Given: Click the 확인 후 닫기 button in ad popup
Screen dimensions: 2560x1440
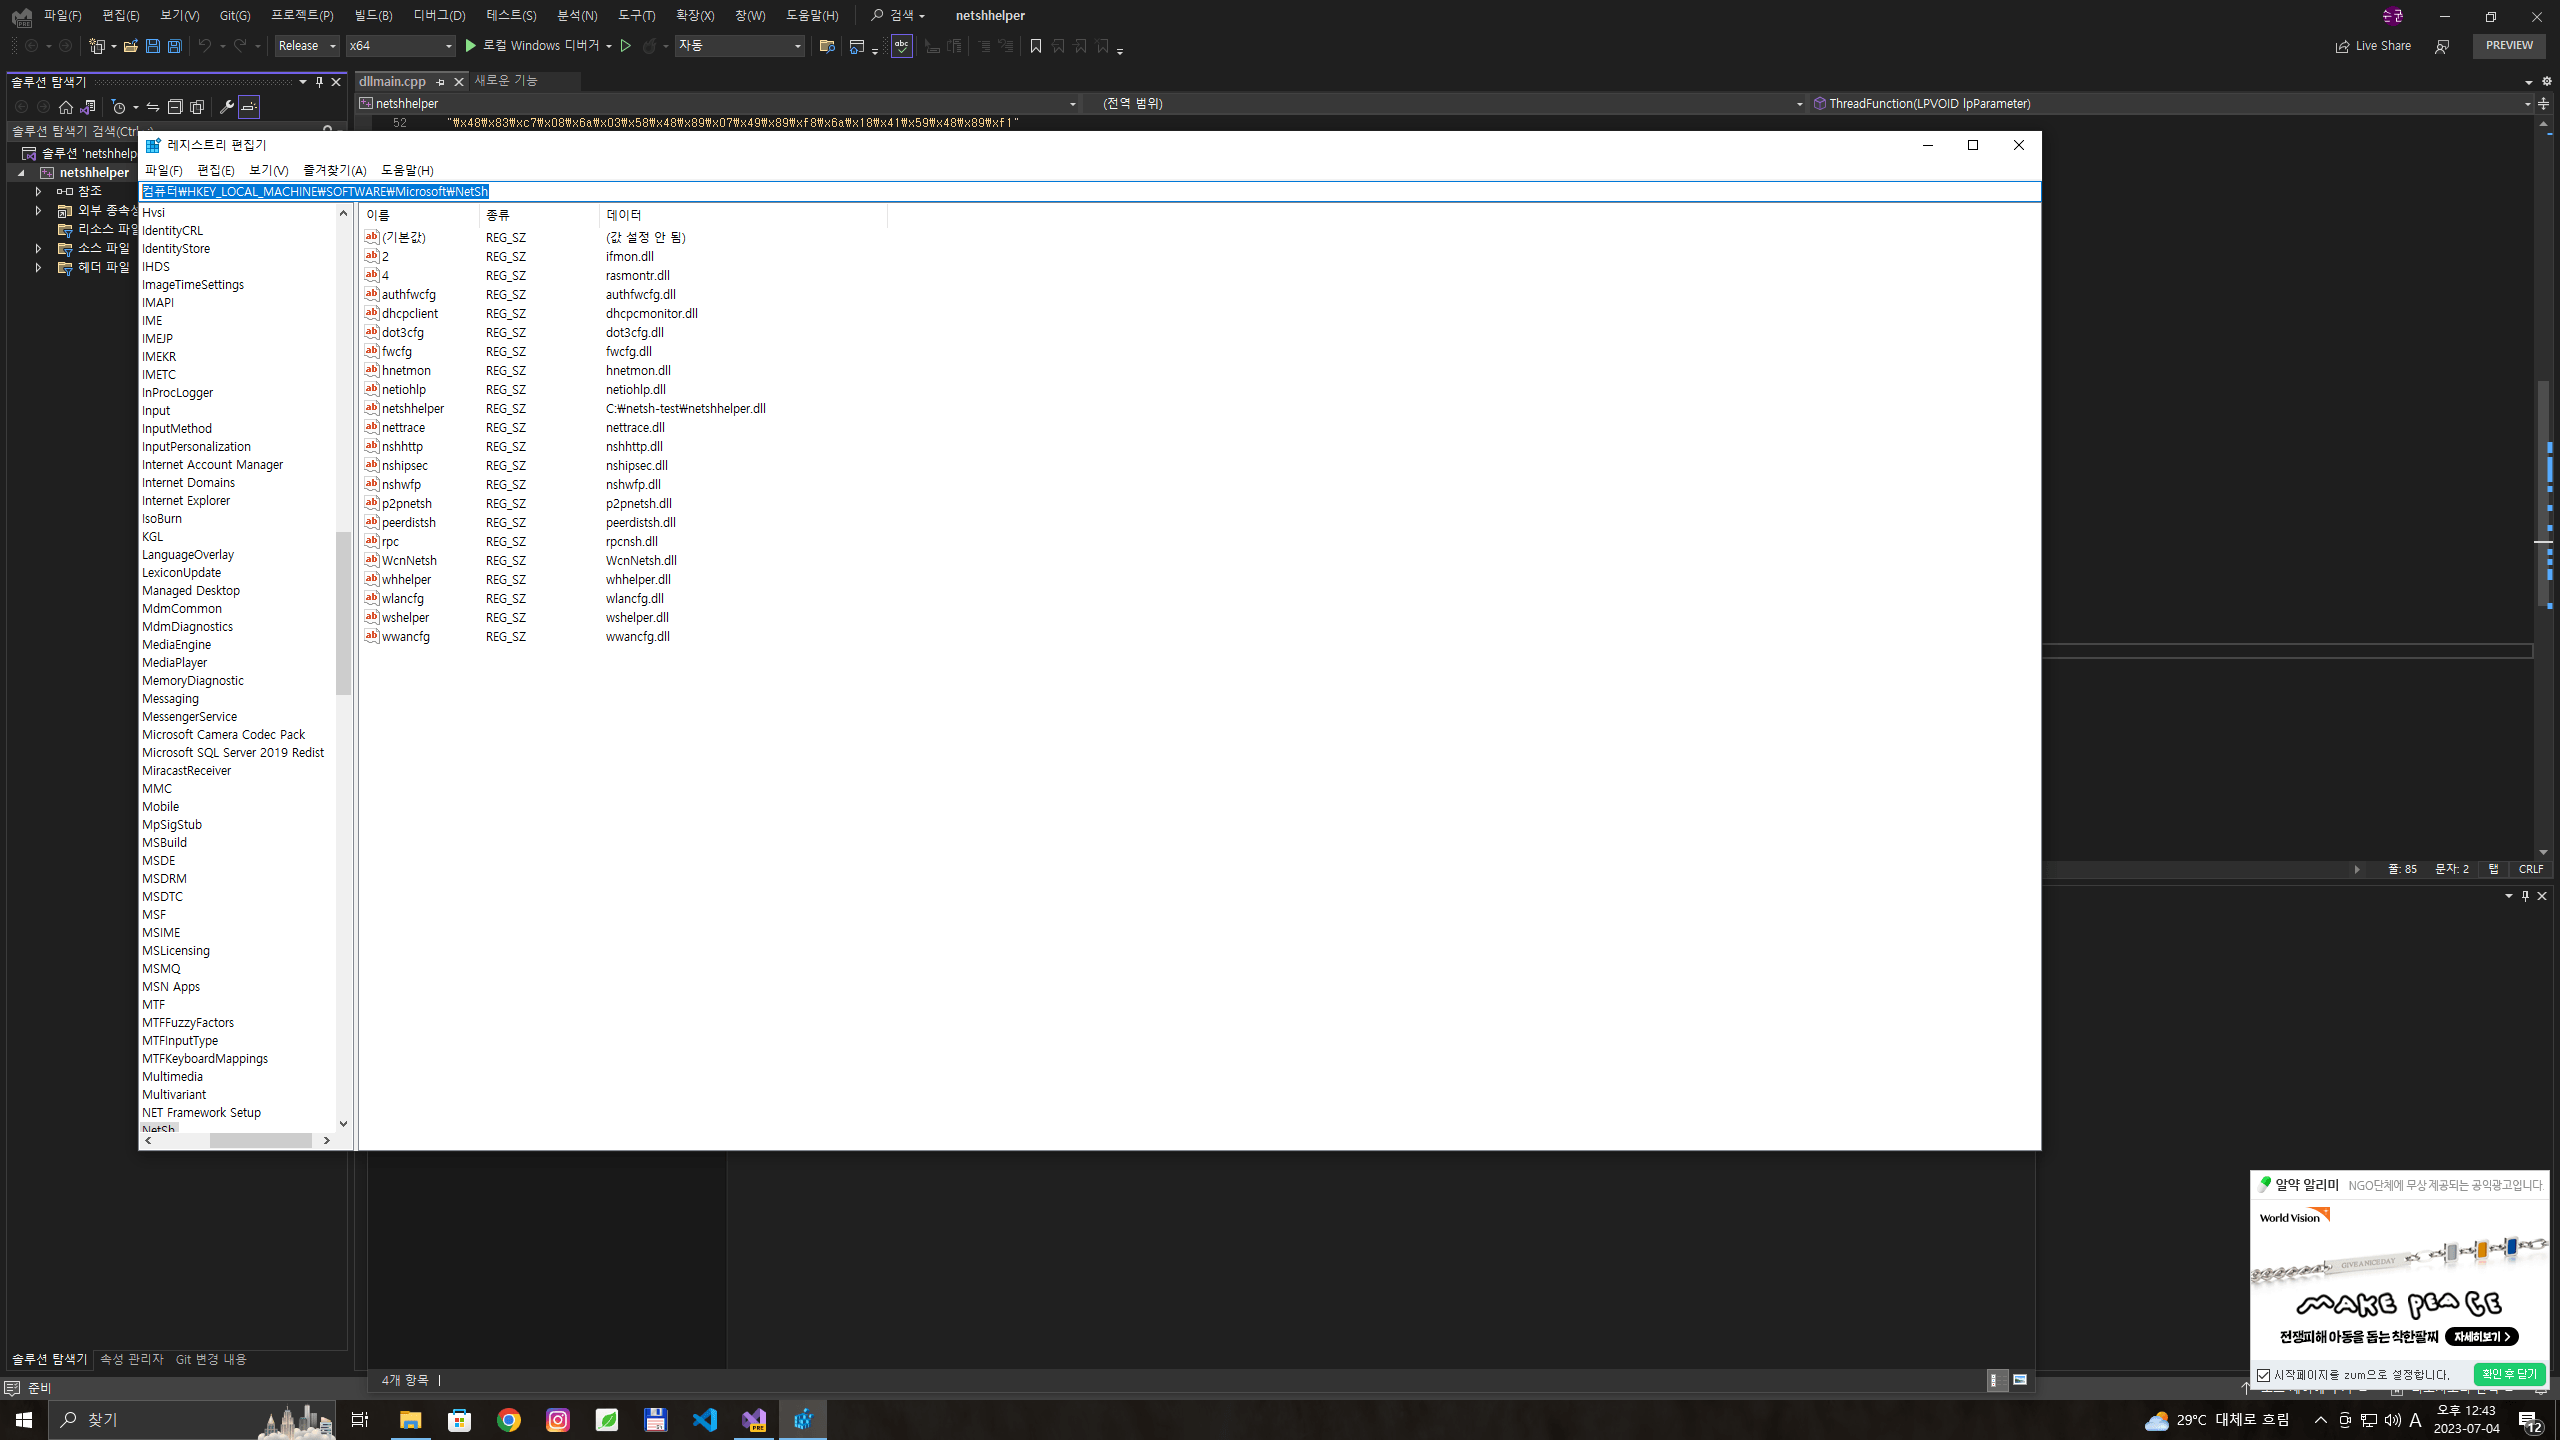Looking at the screenshot, I should (2509, 1374).
